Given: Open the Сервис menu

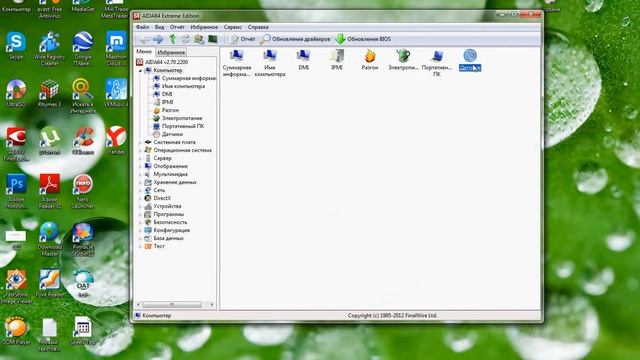Looking at the screenshot, I should (x=233, y=27).
